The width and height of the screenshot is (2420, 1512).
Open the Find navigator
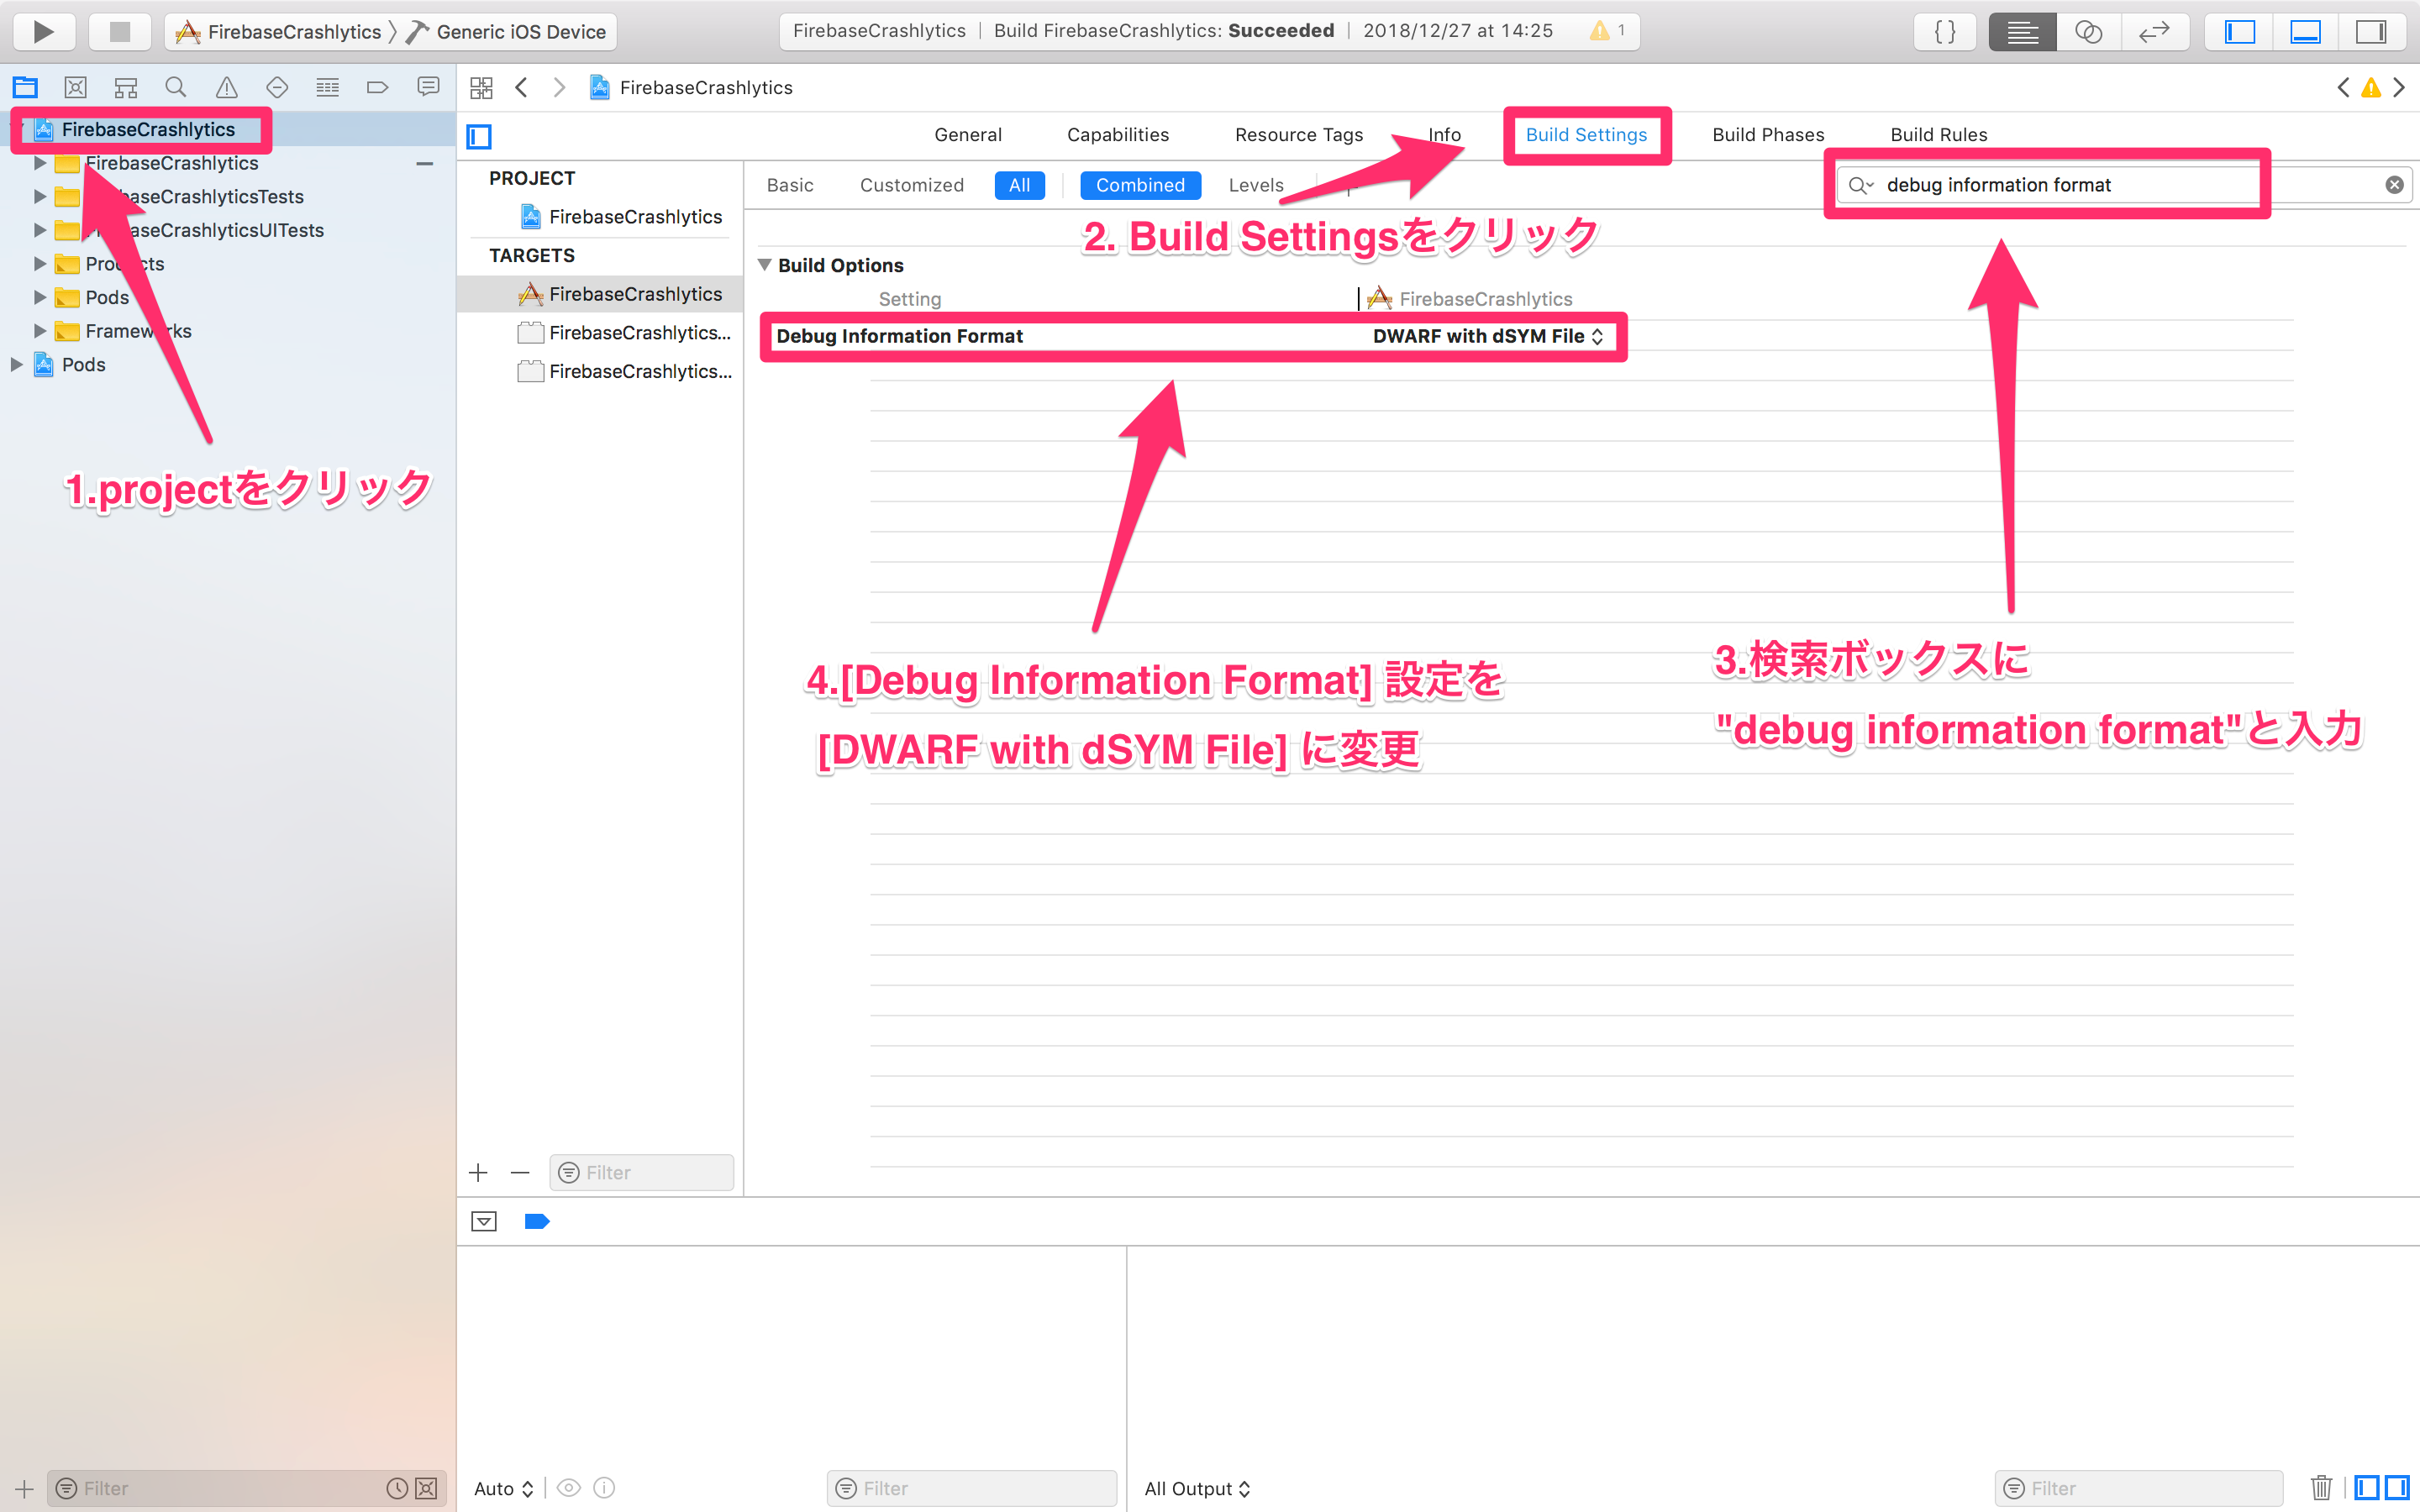[176, 87]
